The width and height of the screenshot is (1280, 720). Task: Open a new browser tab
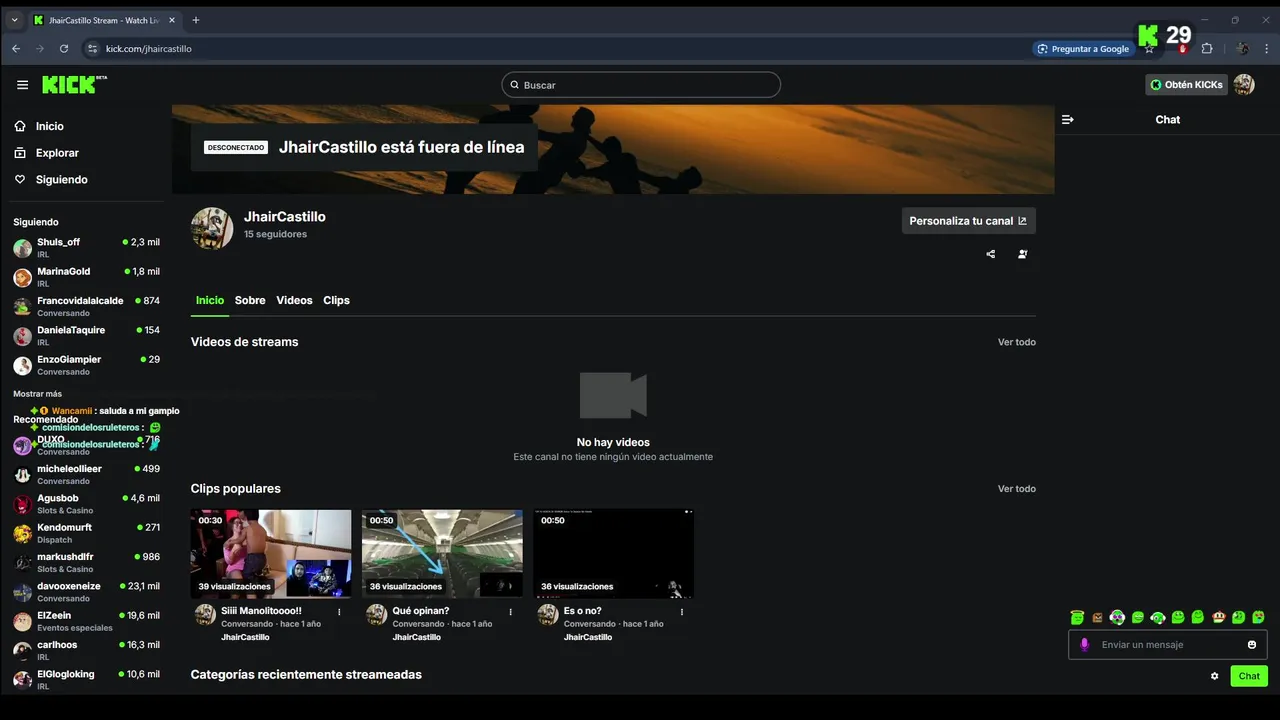[196, 20]
